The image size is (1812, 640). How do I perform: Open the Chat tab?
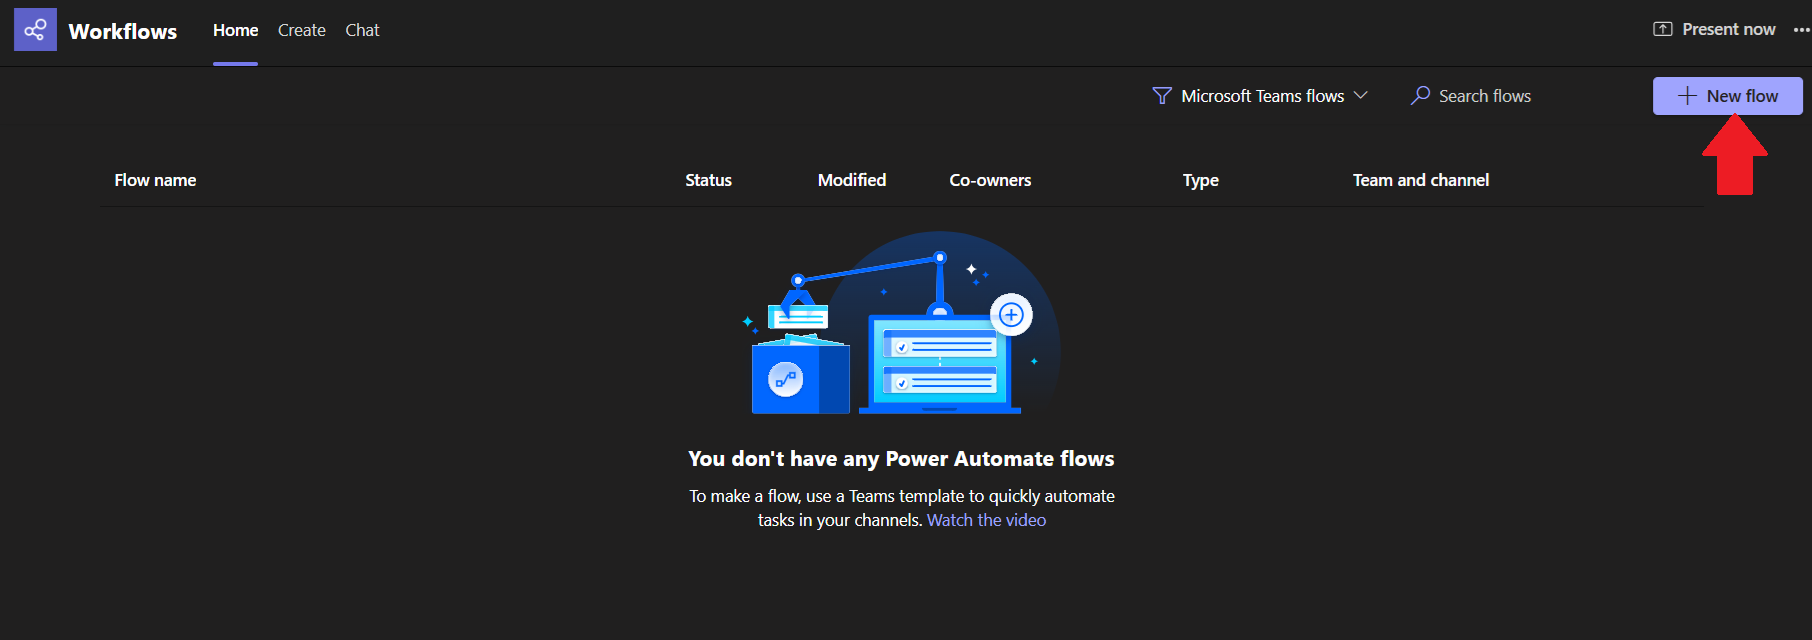coord(362,30)
